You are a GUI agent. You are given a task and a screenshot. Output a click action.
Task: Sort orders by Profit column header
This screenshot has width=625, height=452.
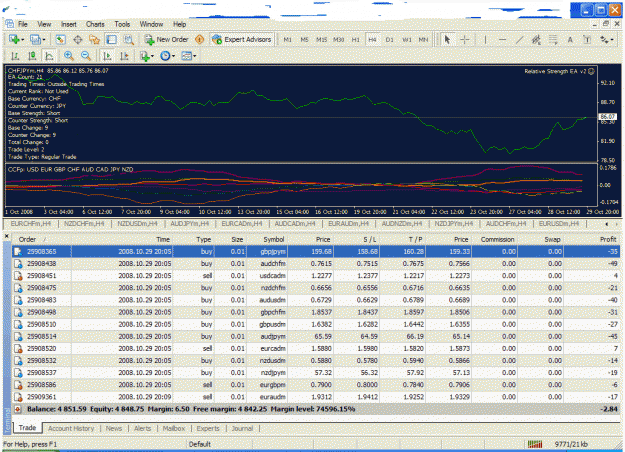608,239
